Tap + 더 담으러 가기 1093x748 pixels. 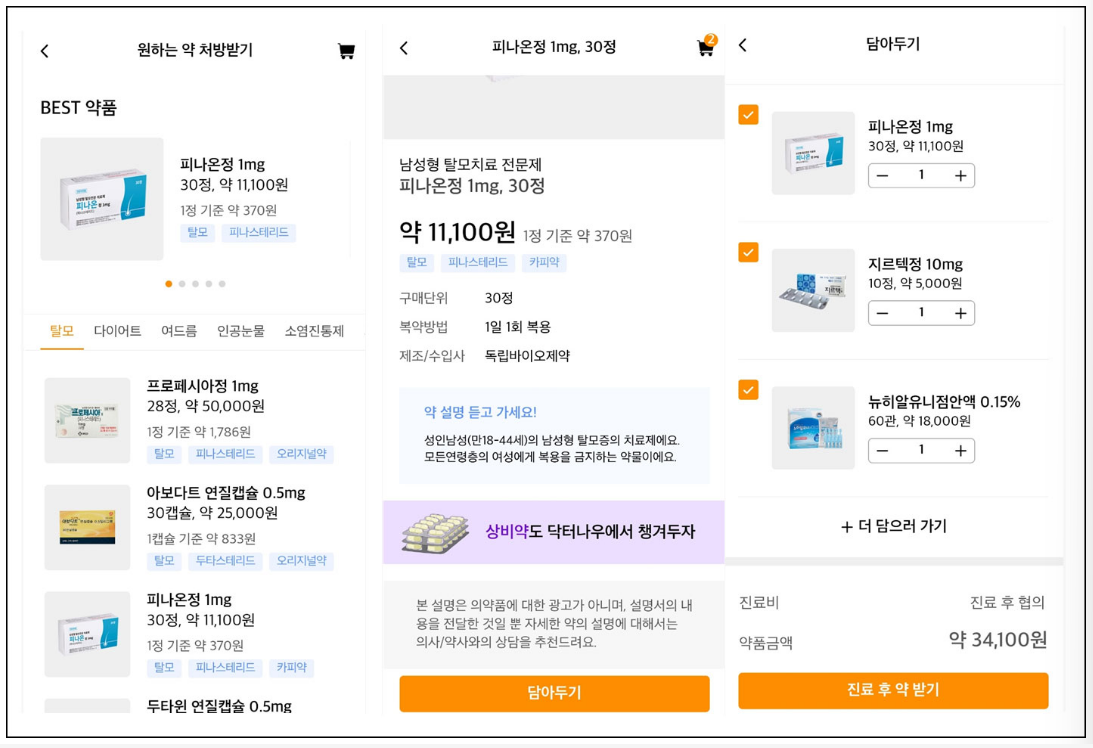click(893, 526)
